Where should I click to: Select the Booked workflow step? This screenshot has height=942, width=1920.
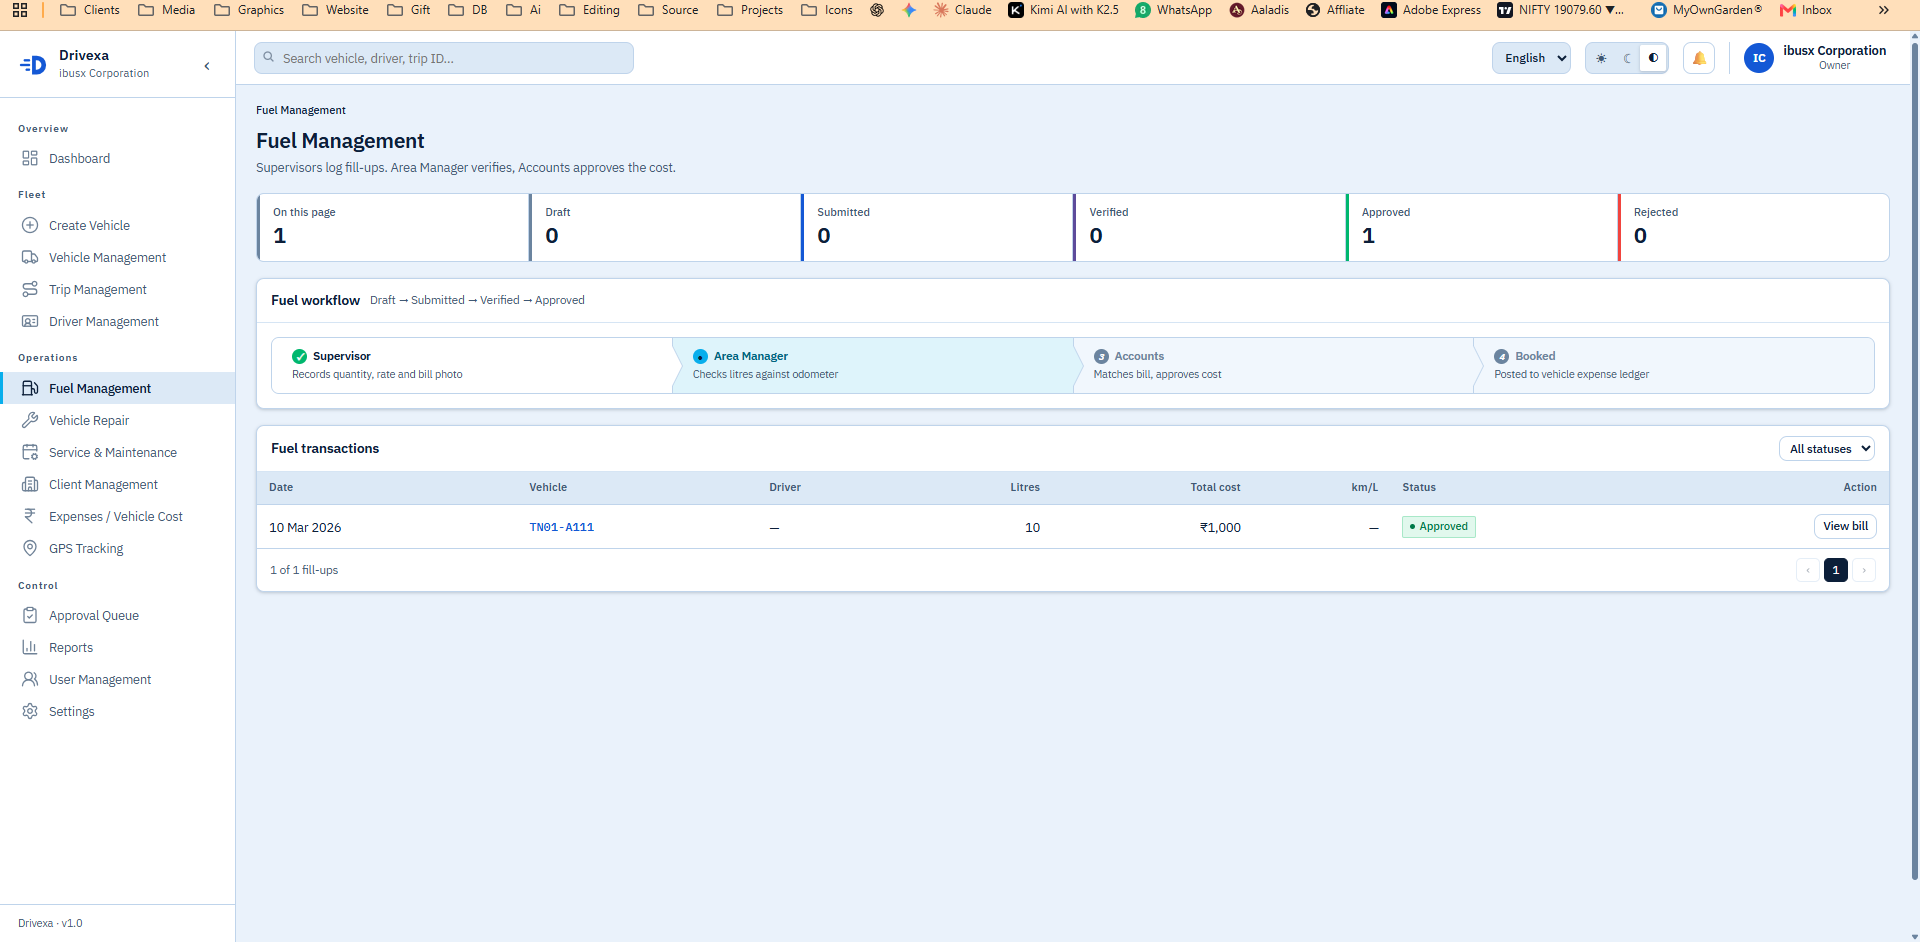tap(1674, 365)
